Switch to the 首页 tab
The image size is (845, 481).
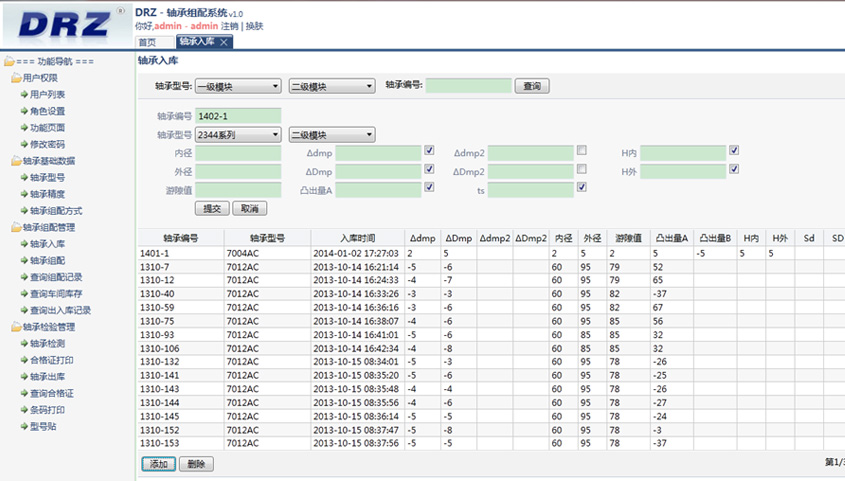[148, 42]
